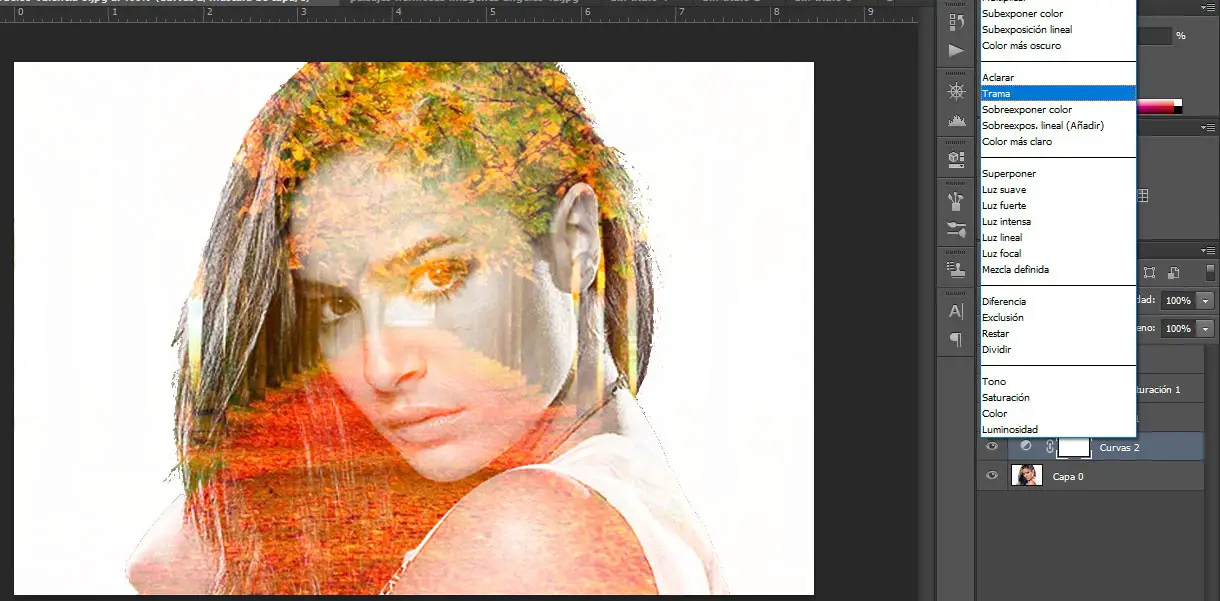Select Sobreexponer color blend mode
The width and height of the screenshot is (1220, 601).
1057,109
